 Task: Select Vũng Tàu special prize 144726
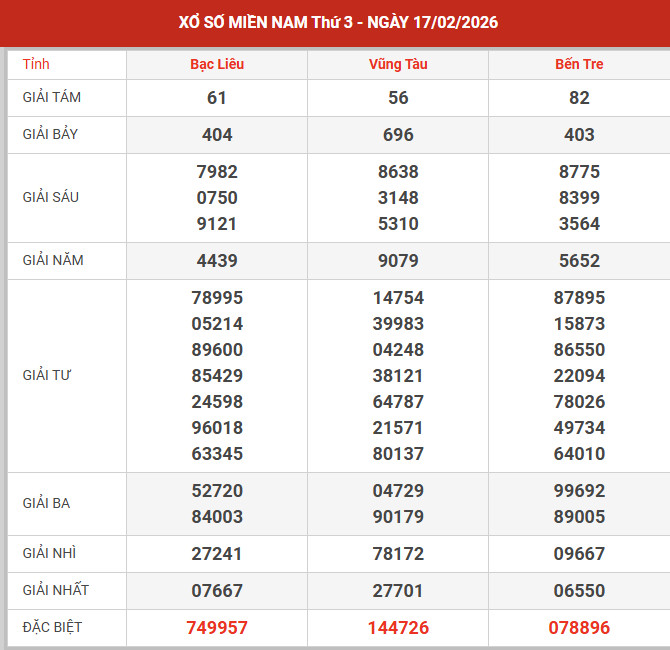coord(398,628)
